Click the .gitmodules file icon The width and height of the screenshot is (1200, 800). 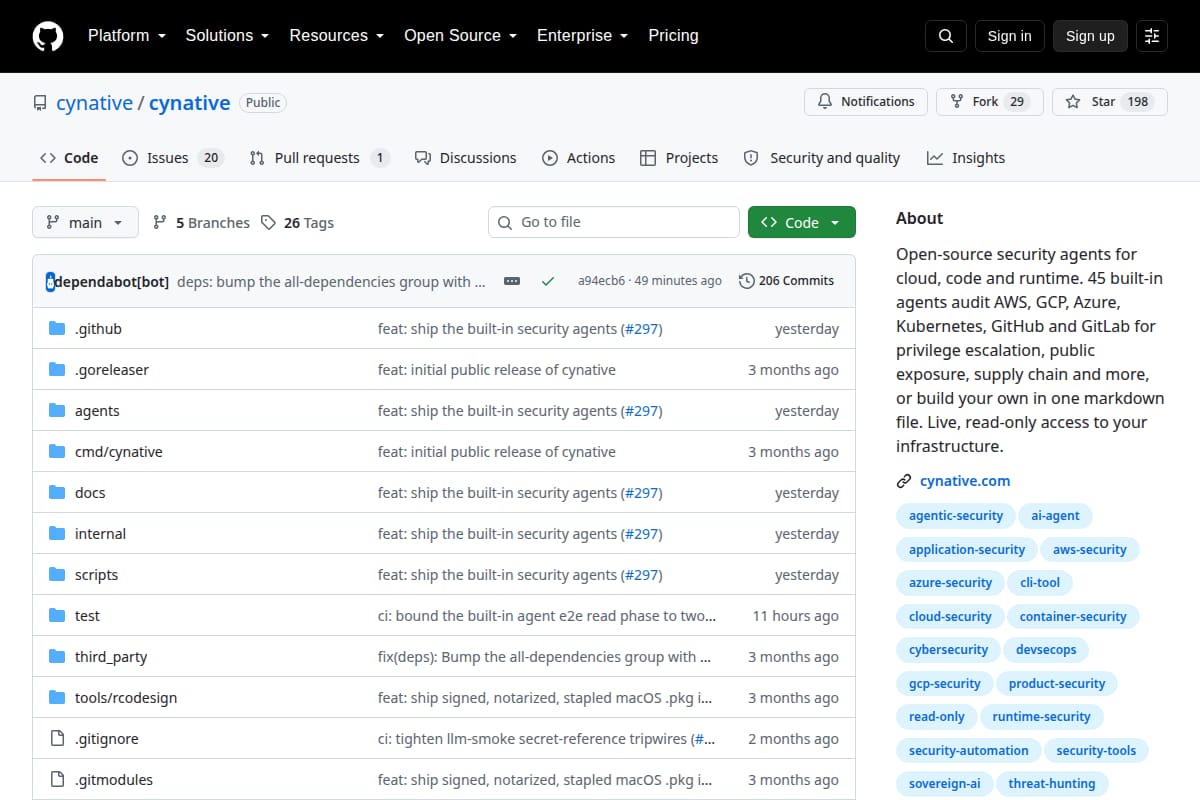[57, 780]
